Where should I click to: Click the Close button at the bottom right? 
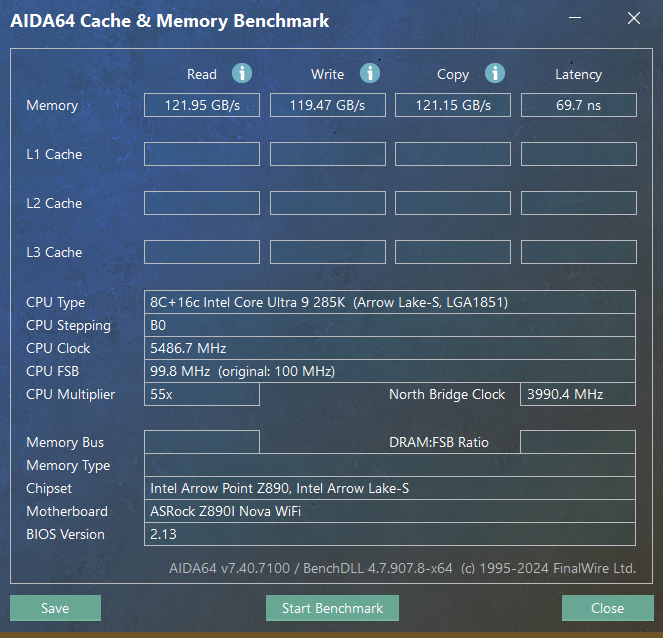[607, 608]
